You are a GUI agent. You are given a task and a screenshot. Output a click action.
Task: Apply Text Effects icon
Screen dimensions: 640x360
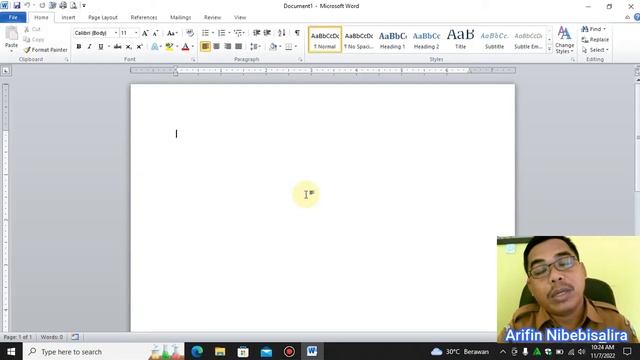tap(155, 47)
